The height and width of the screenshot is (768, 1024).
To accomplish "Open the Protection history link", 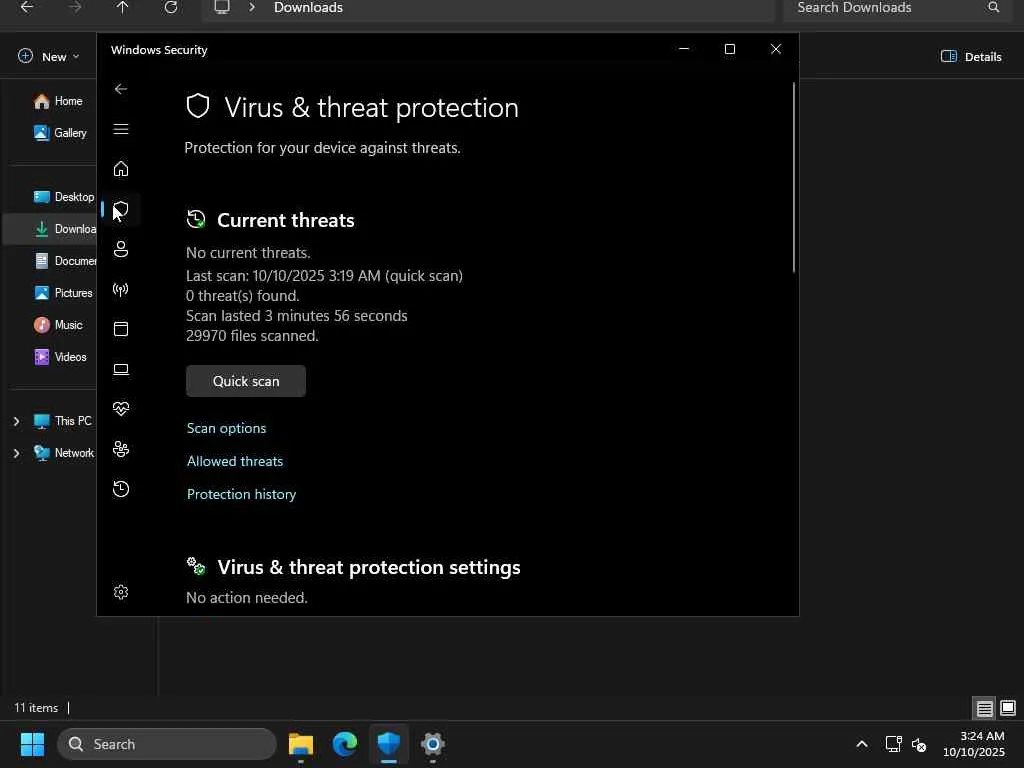I will tap(241, 494).
